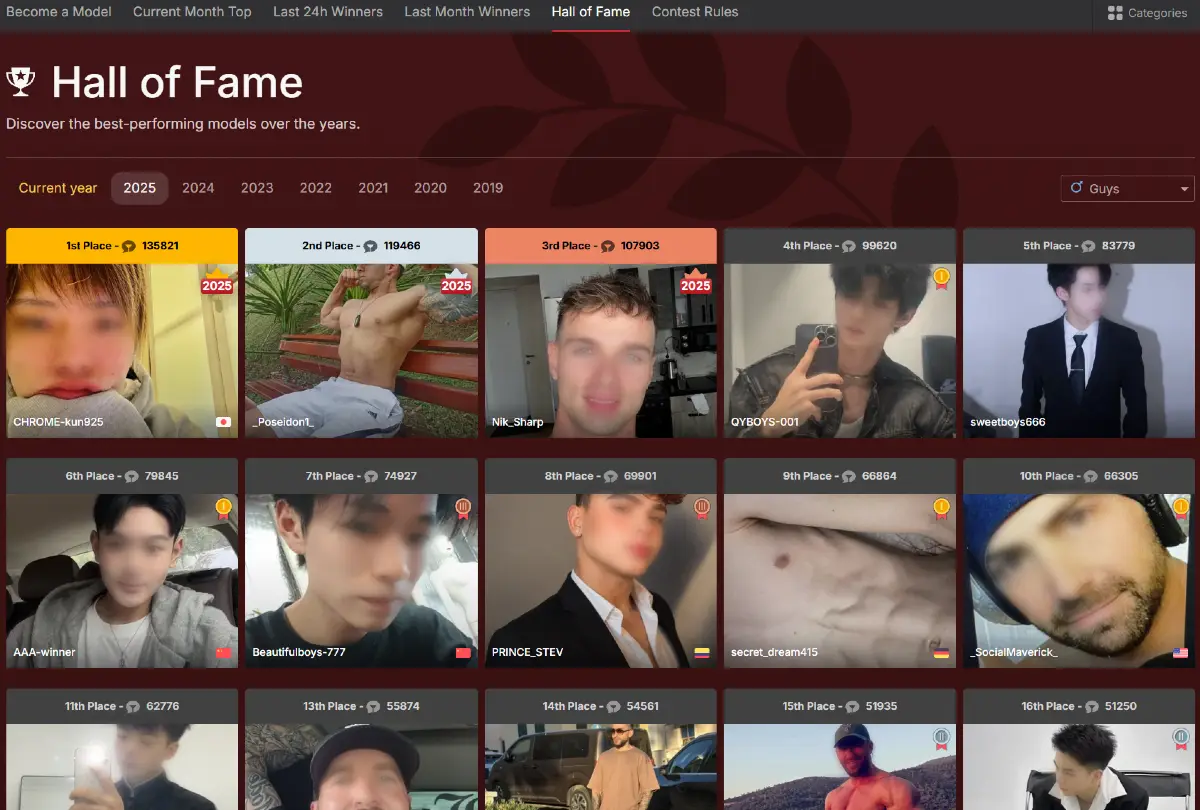
Task: Click the 4th Place header score 99620
Action: [880, 246]
